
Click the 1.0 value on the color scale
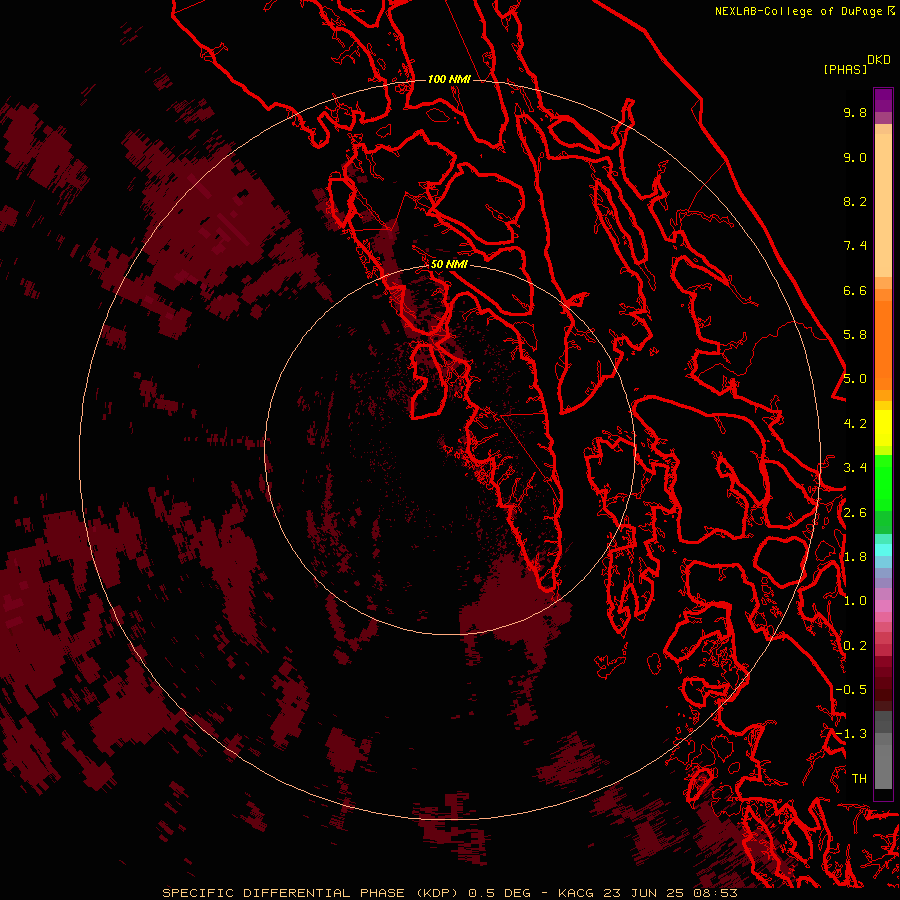point(855,601)
